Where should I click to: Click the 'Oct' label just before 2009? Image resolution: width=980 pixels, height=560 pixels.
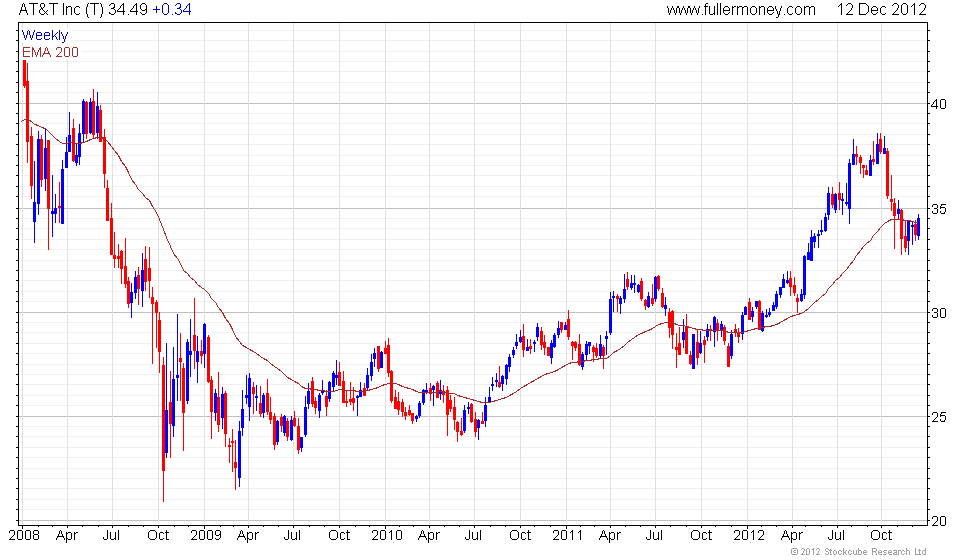(x=158, y=535)
